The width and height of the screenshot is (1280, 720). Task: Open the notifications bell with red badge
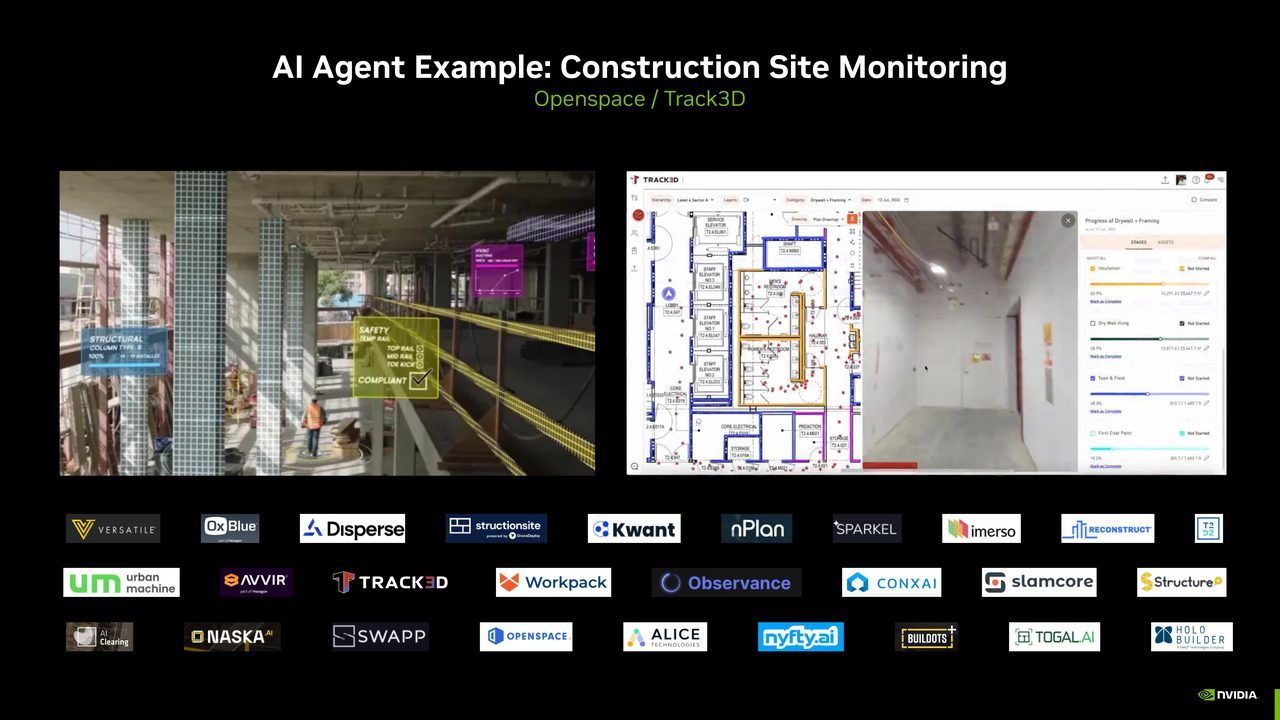click(1208, 179)
